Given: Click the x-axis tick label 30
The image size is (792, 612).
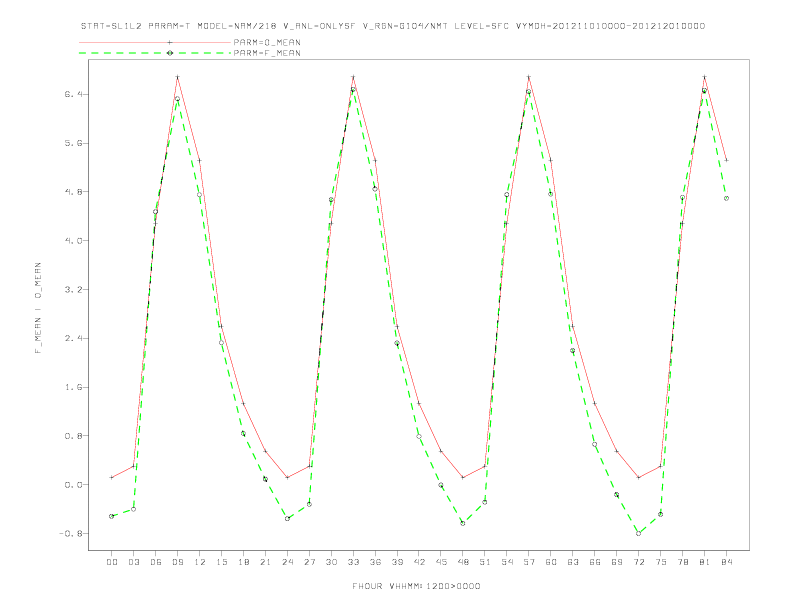Looking at the screenshot, I should click(331, 562).
